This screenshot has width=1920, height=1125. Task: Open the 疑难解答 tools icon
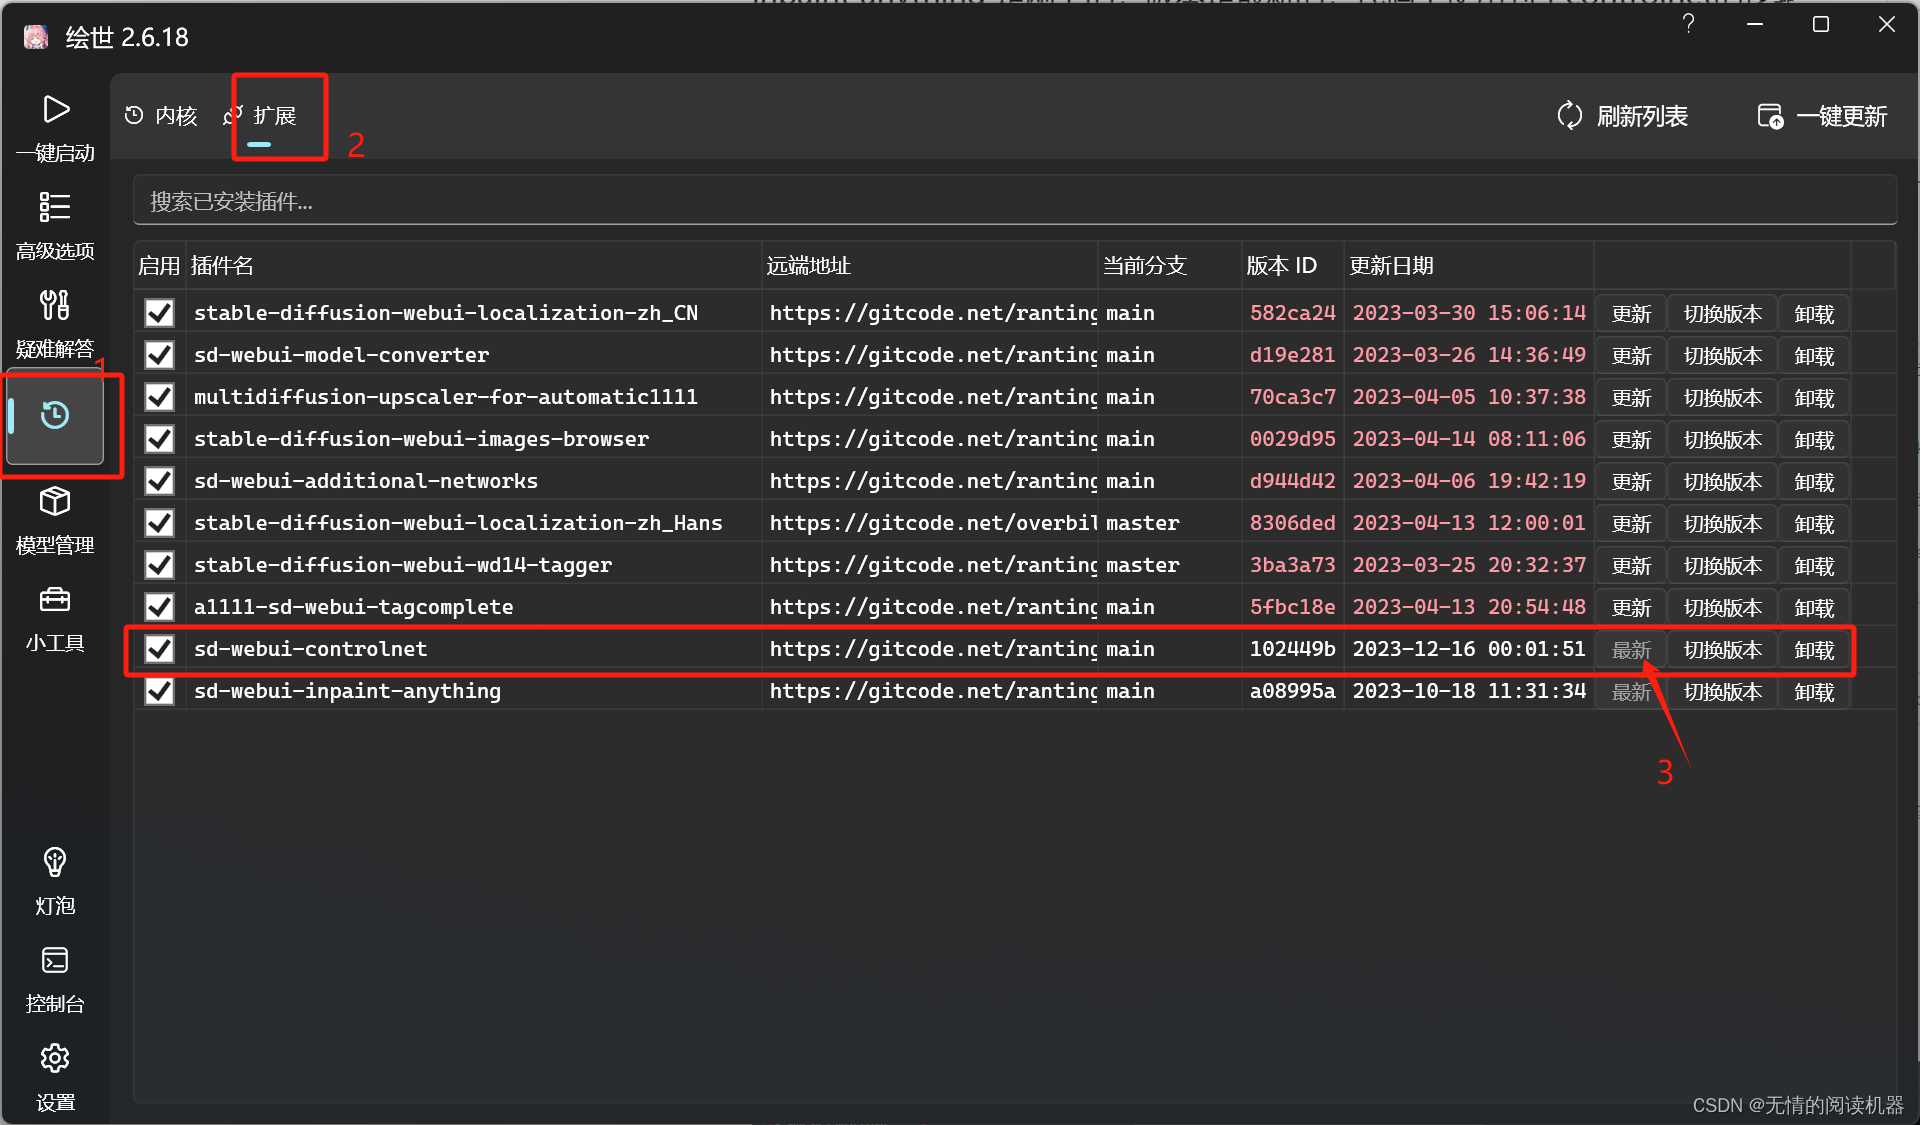click(55, 305)
